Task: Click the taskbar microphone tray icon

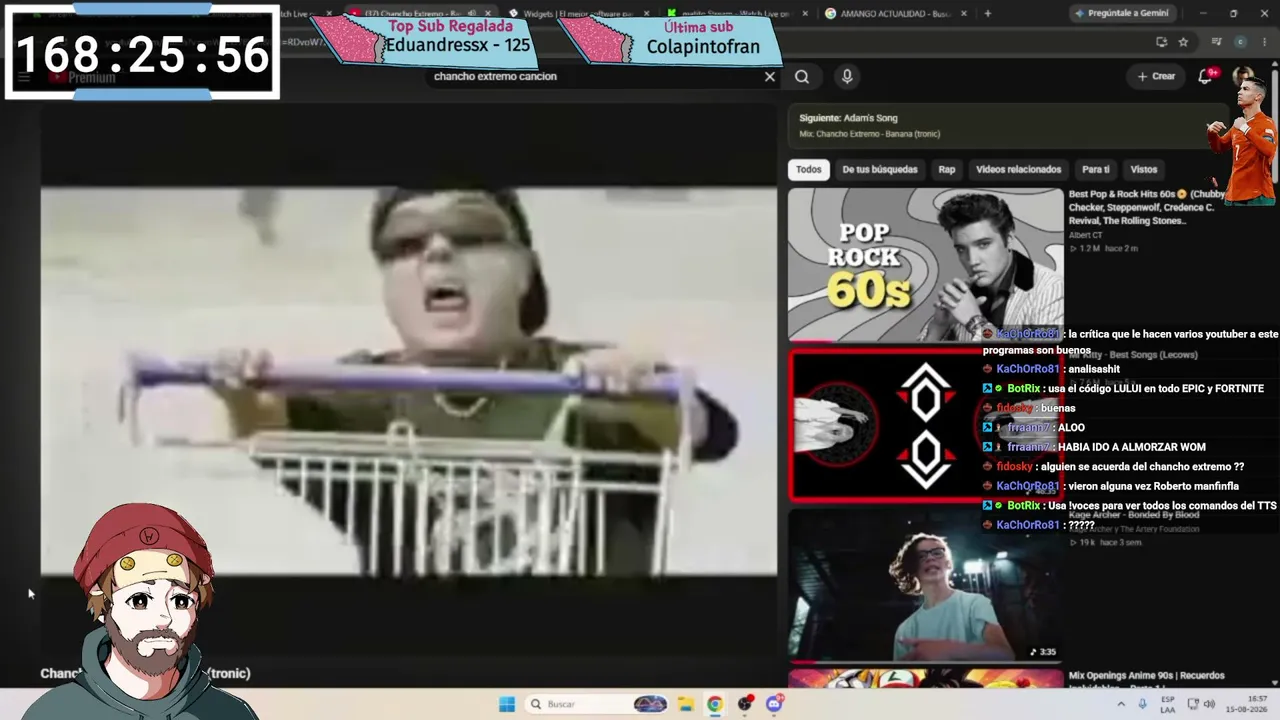Action: pos(1142,704)
